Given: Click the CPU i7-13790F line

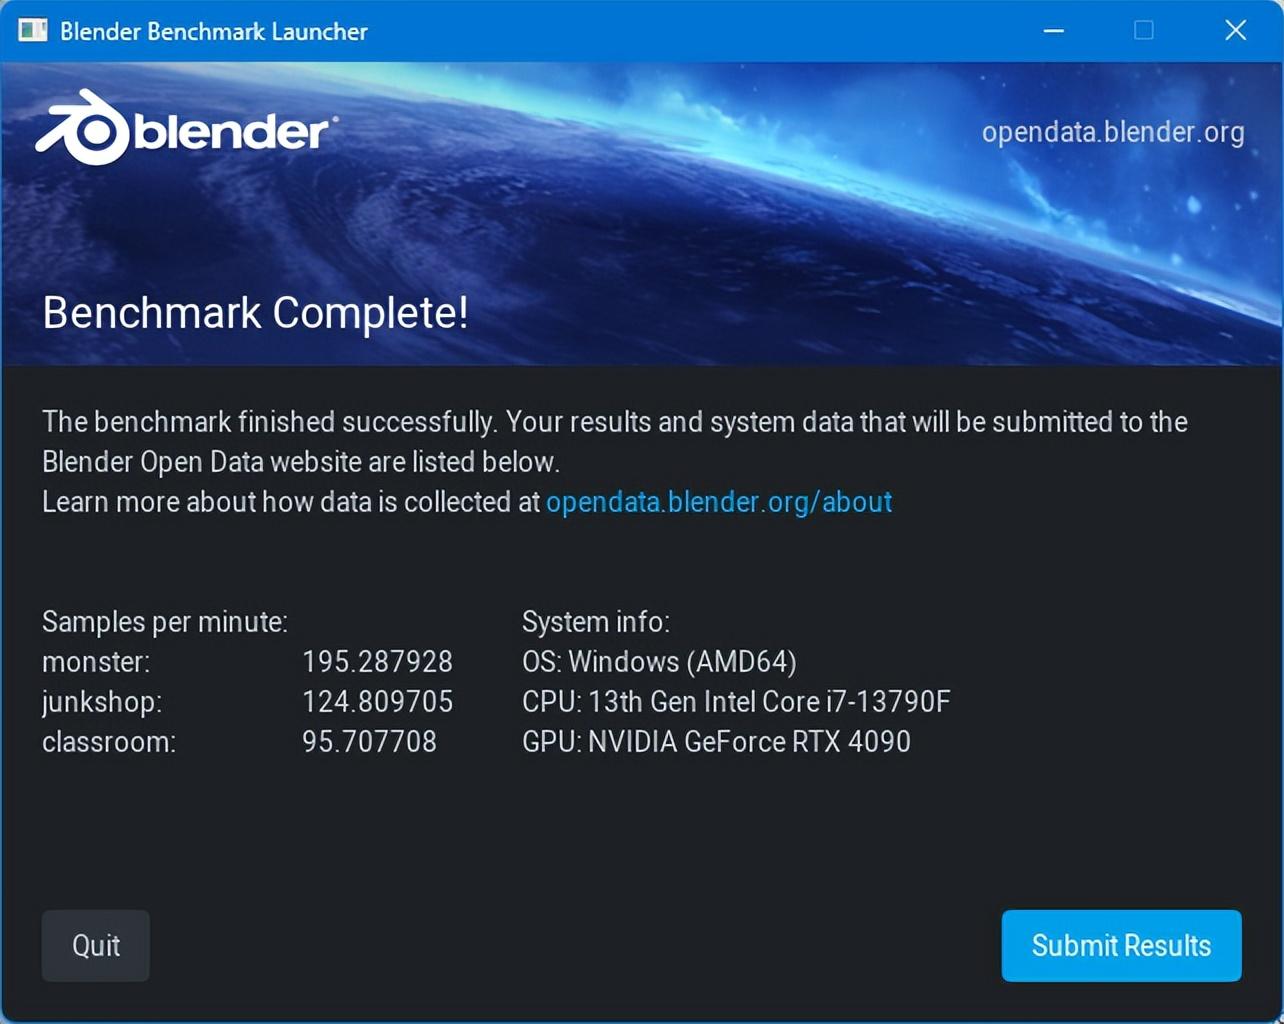Looking at the screenshot, I should (x=736, y=701).
